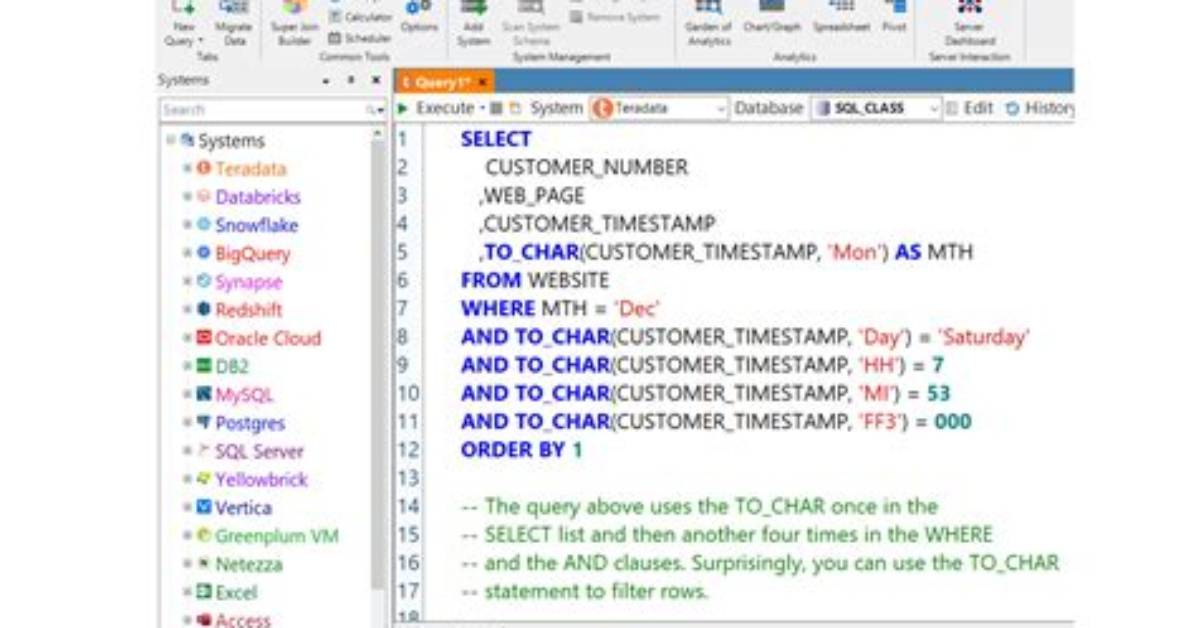Click line number 13 in the editor
This screenshot has height=628, width=1196.
coord(408,478)
